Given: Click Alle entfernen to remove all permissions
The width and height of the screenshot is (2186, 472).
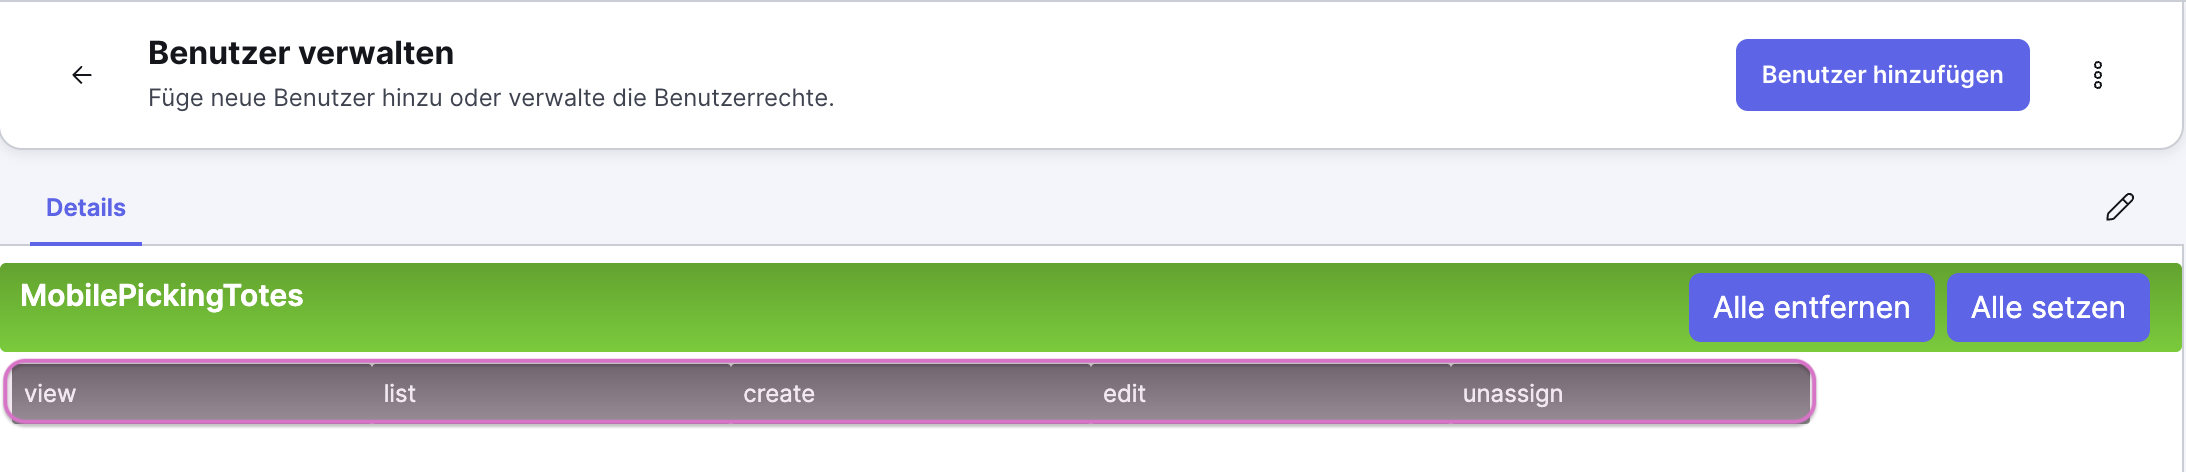Looking at the screenshot, I should pos(1811,308).
